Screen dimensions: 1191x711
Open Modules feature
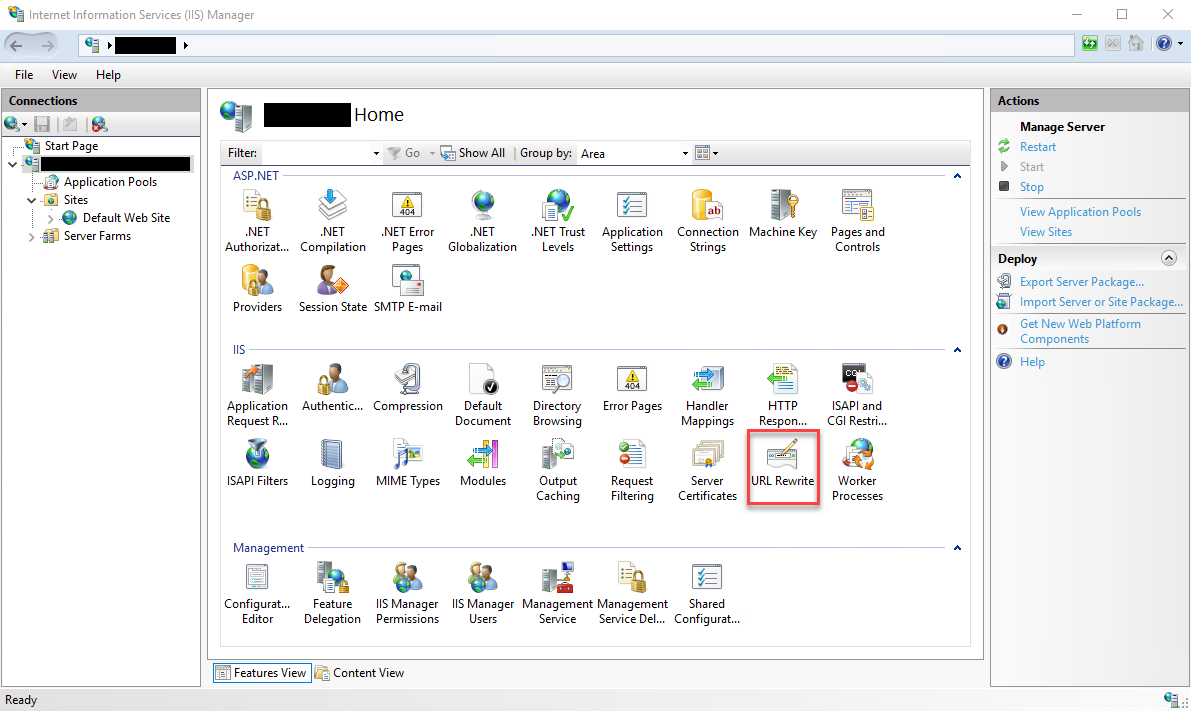click(482, 463)
